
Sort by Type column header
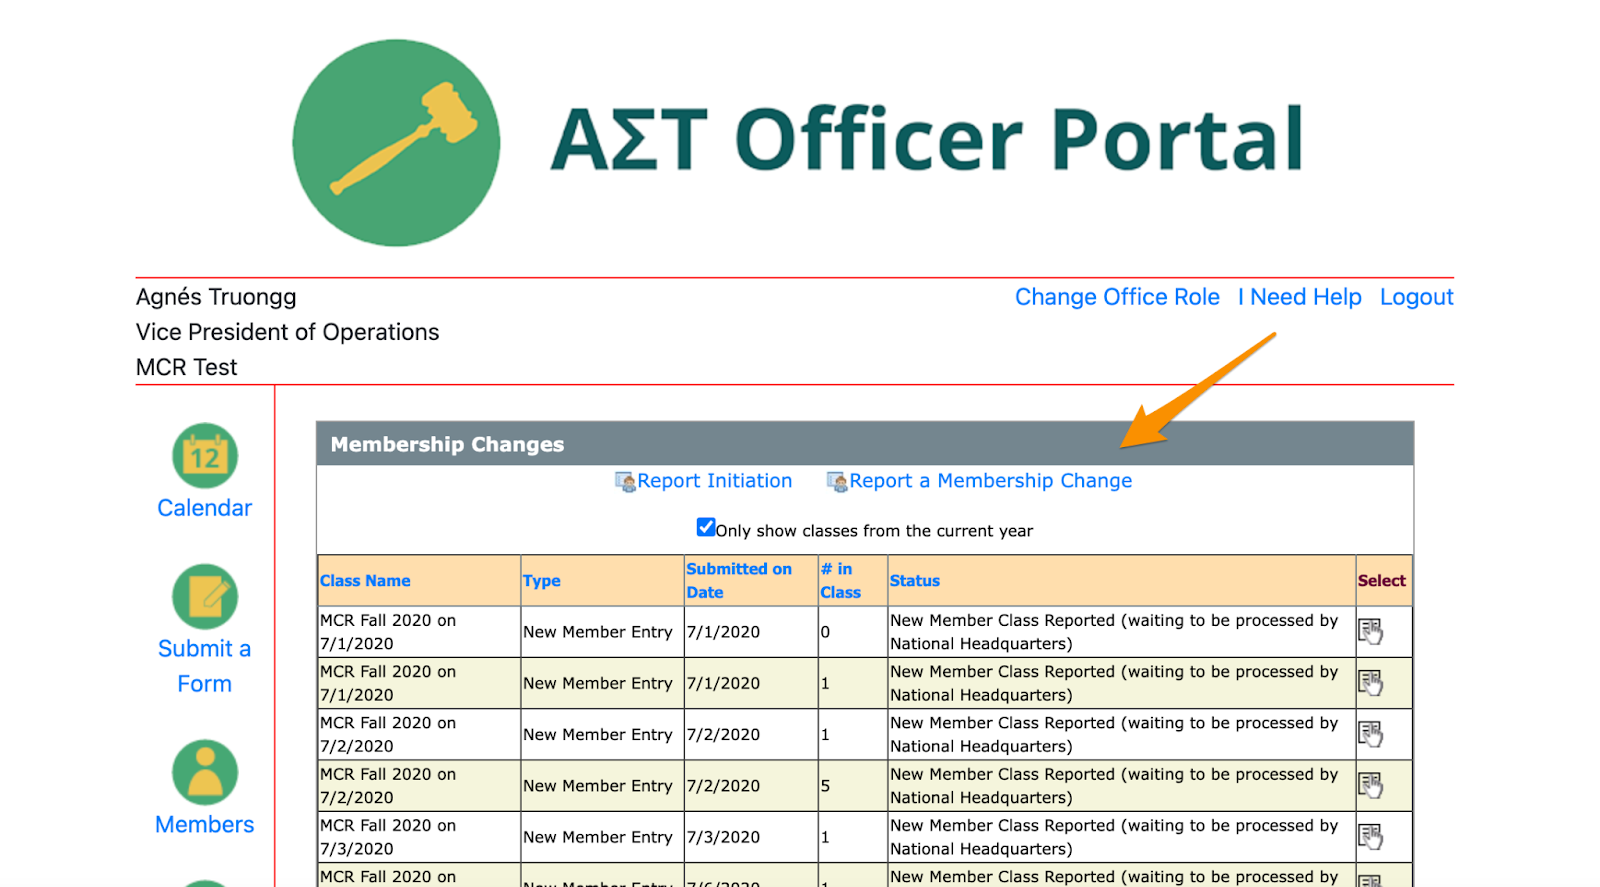point(542,581)
